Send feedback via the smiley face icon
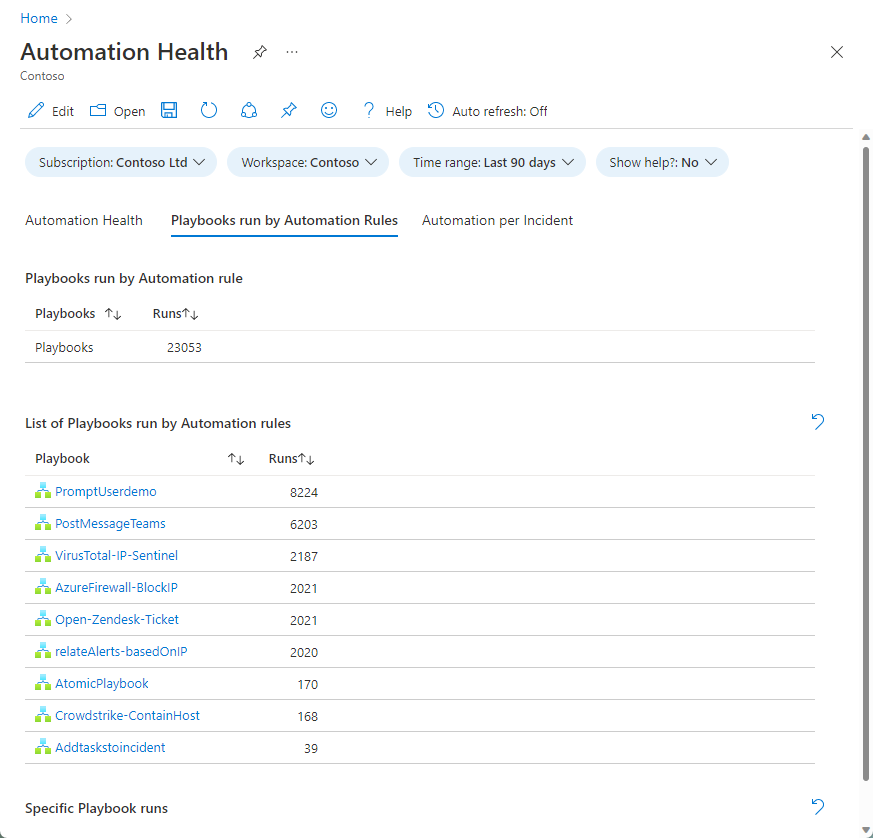Viewport: 873px width, 838px height. click(x=328, y=110)
